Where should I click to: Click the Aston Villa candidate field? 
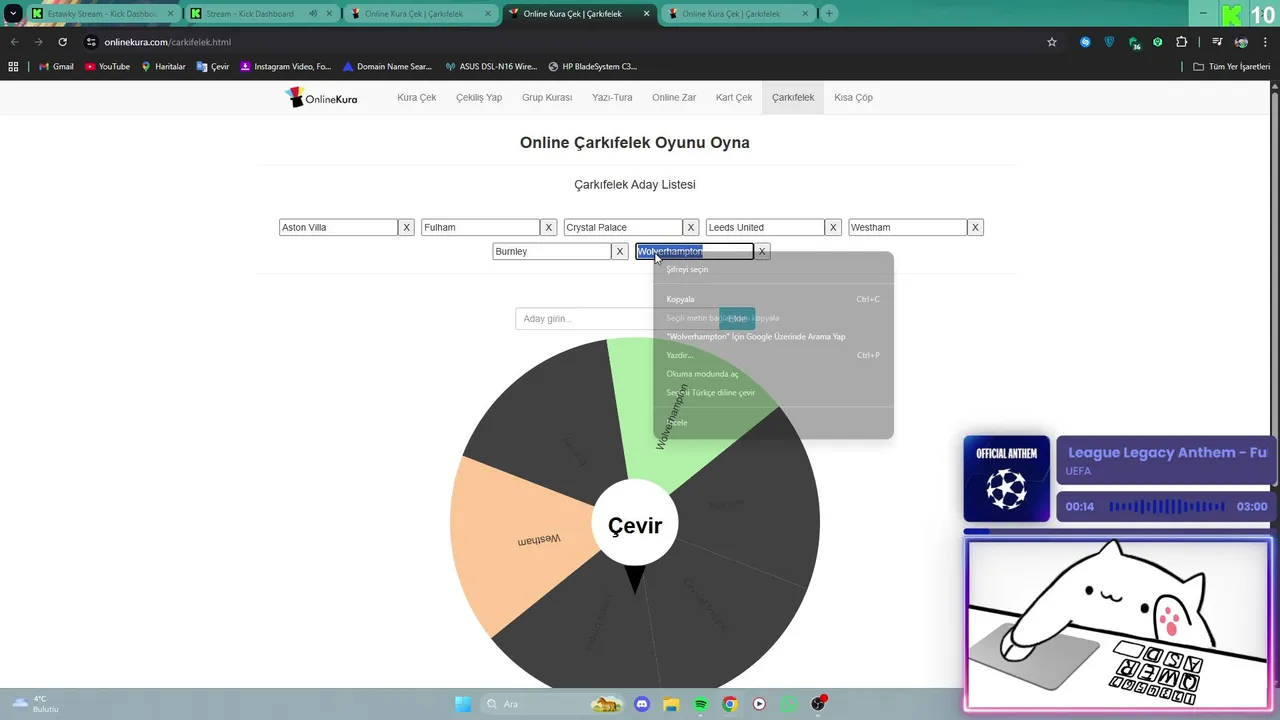338,227
